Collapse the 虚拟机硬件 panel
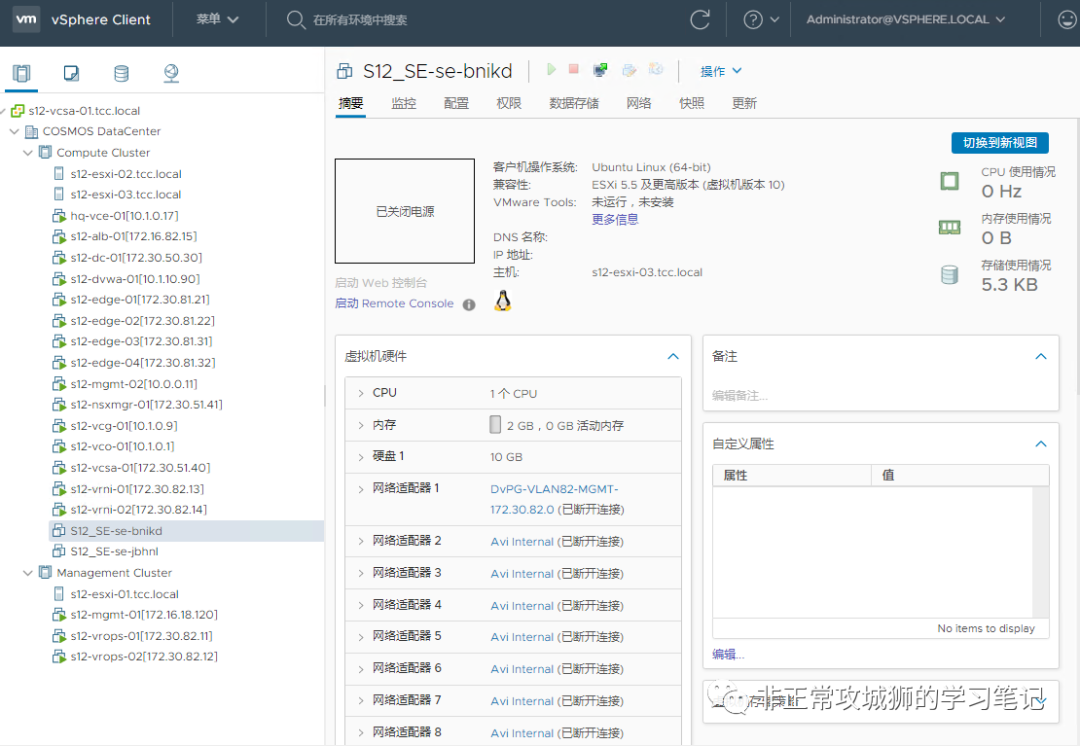 [x=673, y=356]
